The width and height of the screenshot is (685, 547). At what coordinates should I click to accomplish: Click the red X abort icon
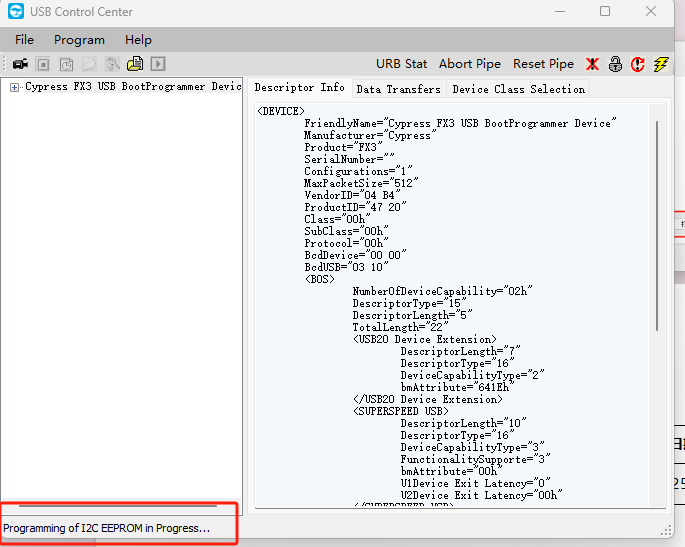point(592,64)
